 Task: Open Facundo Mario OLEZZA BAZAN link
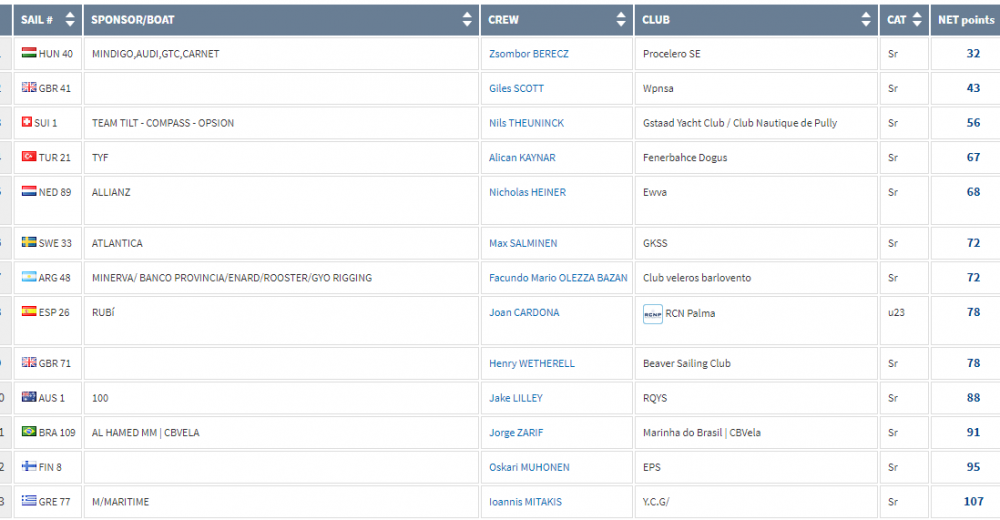558,278
